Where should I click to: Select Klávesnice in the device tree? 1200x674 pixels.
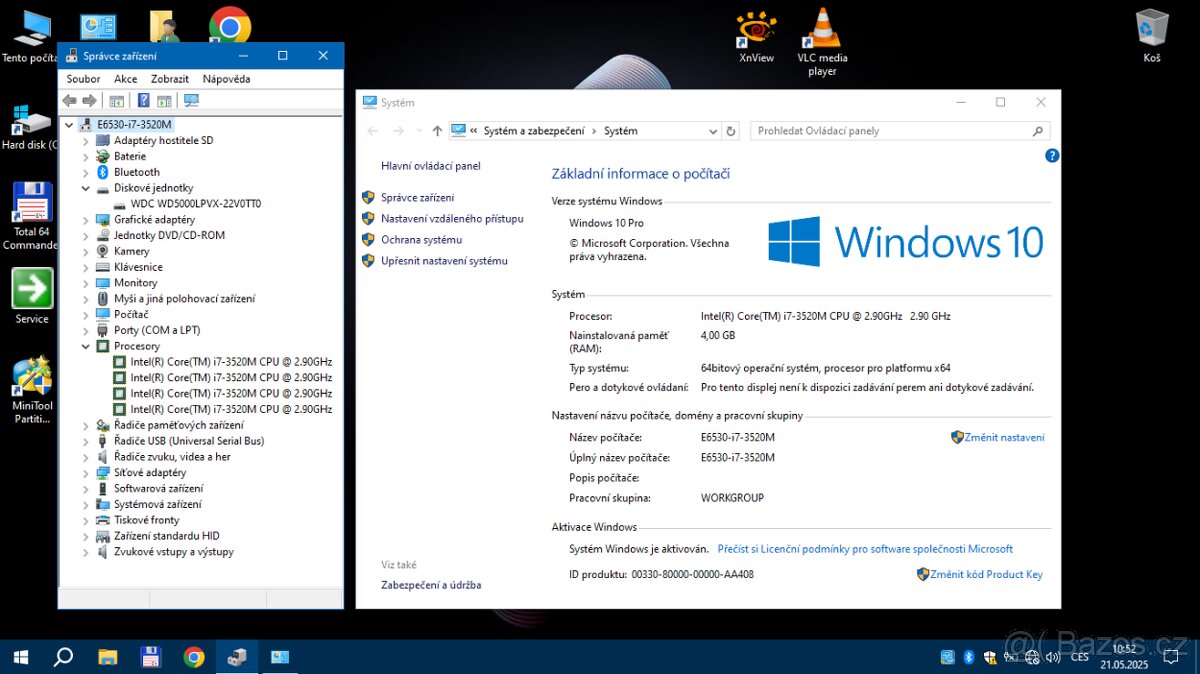(138, 267)
